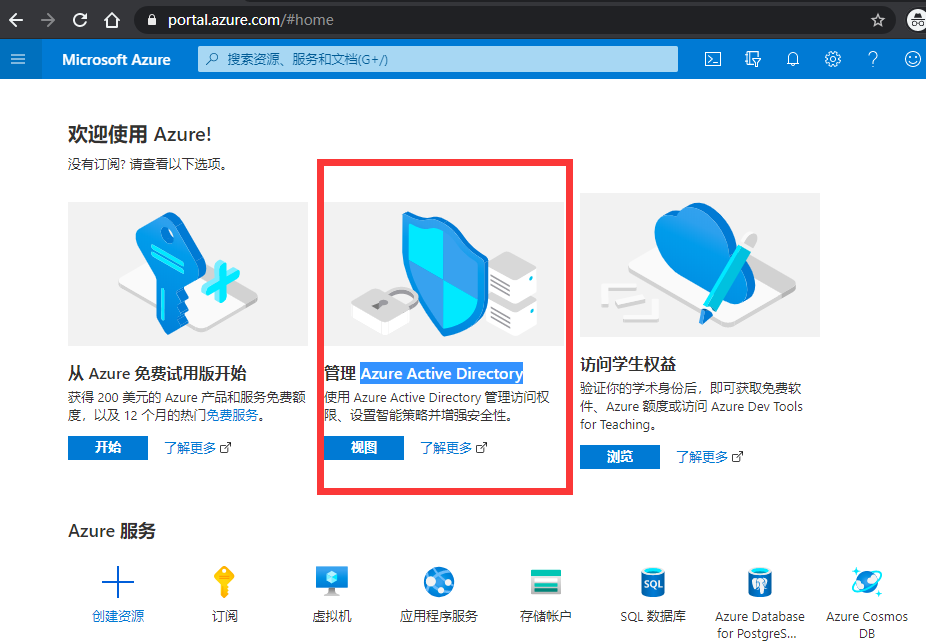
Task: Click the 访问学生权益 heading
Action: (628, 365)
